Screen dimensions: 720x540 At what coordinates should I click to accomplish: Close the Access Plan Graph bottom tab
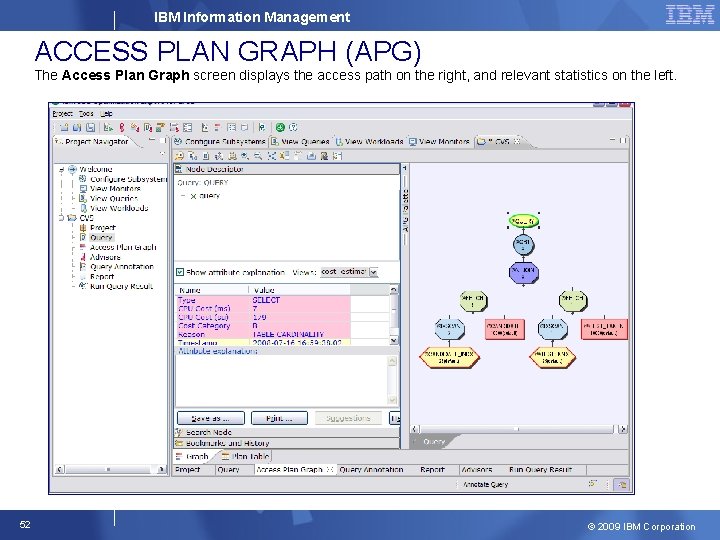(x=329, y=470)
